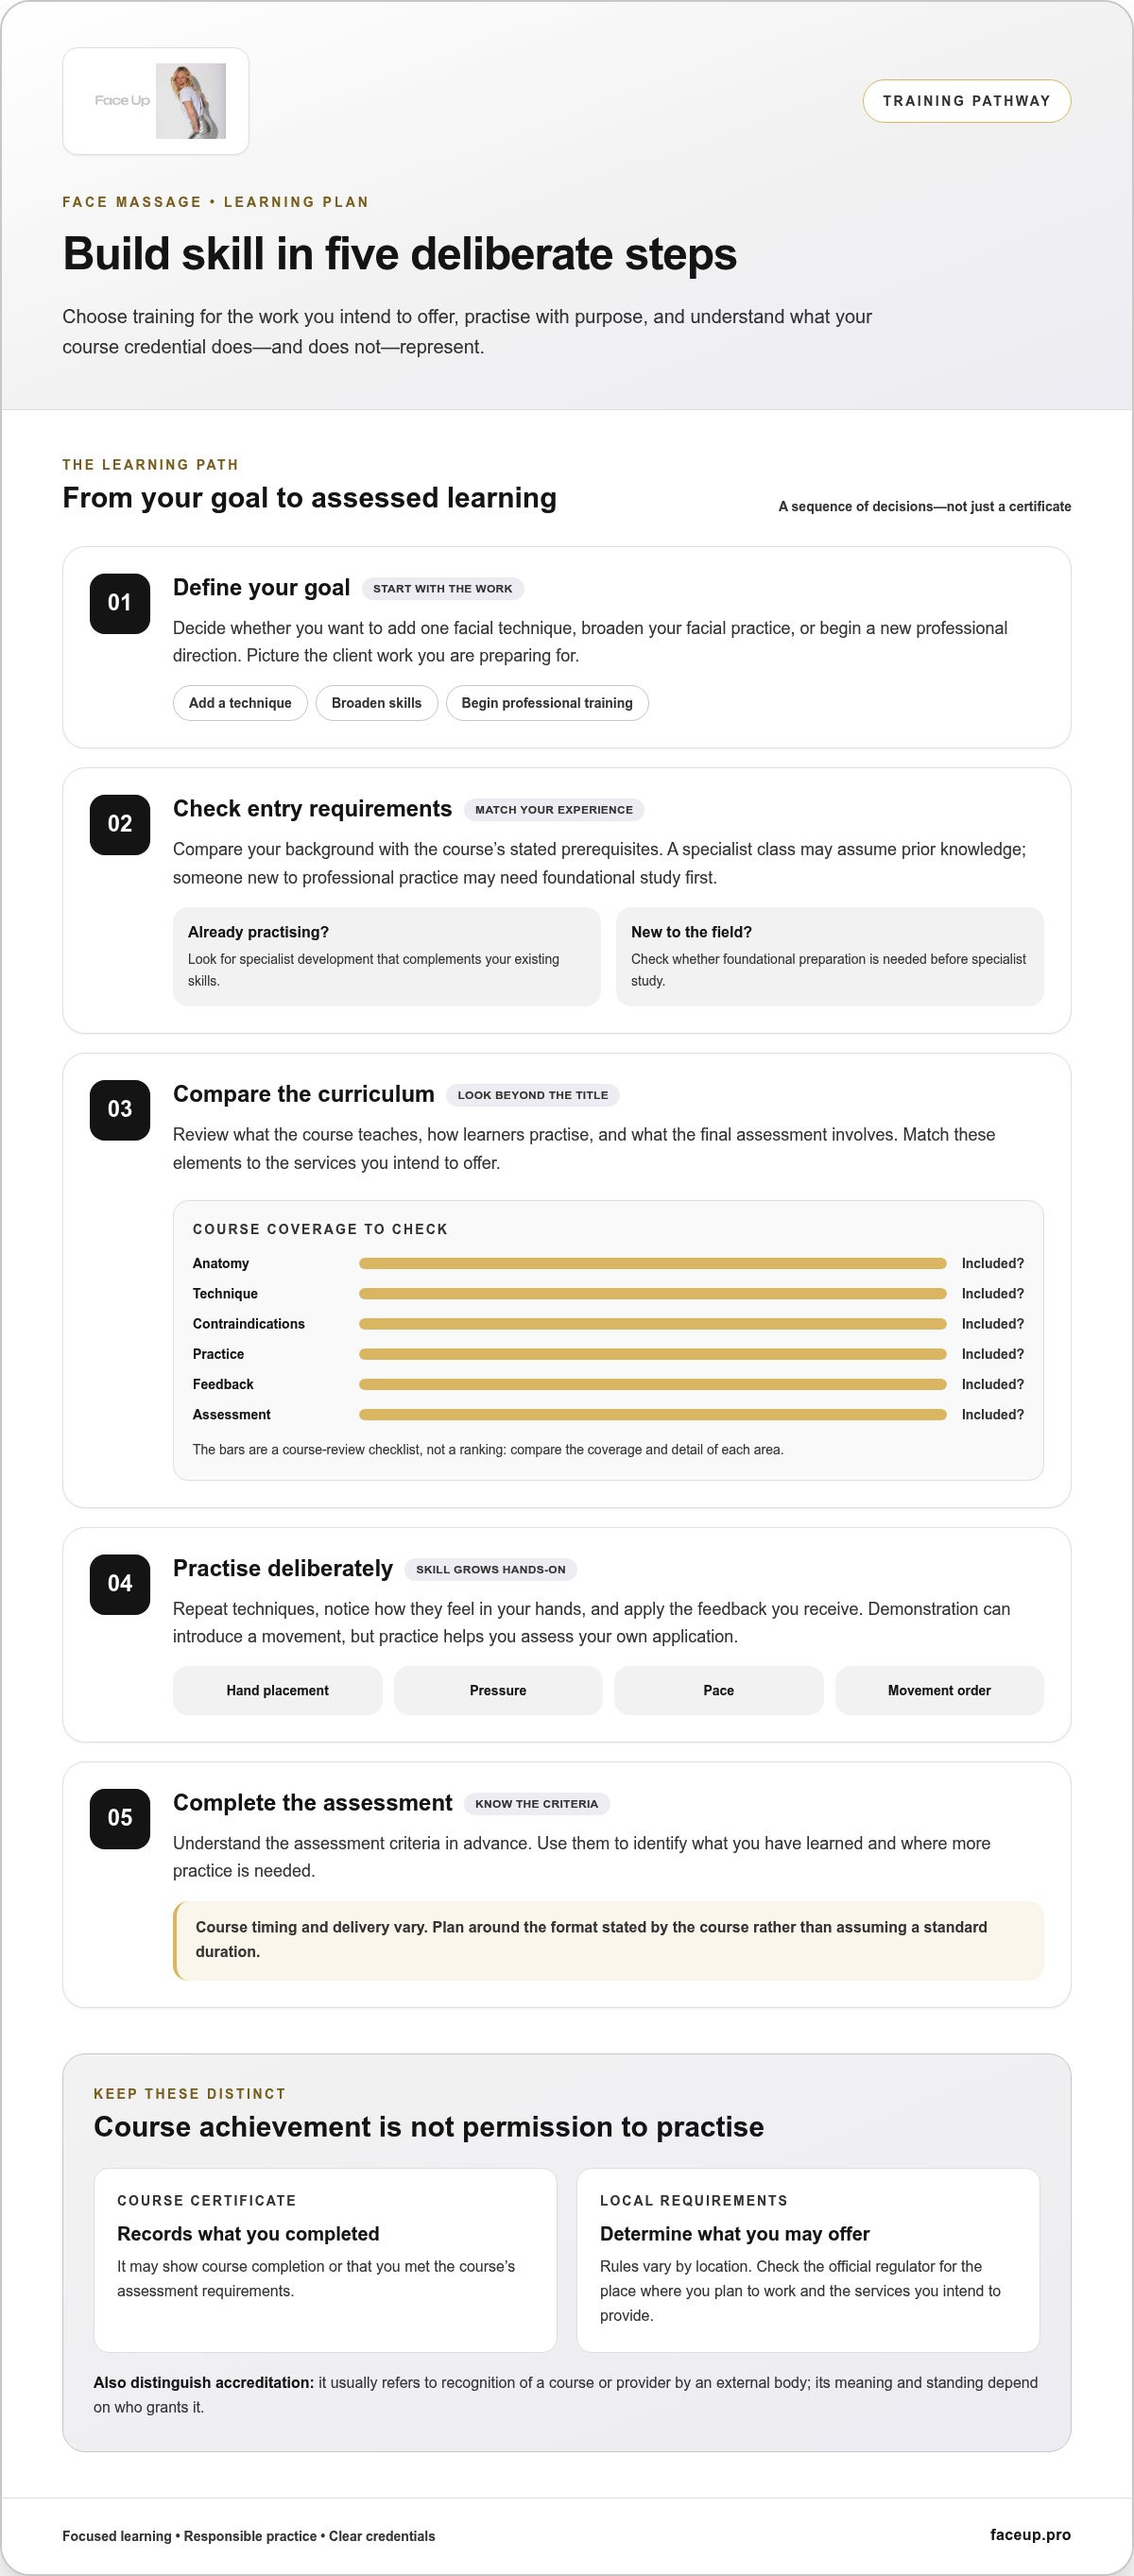Click the Anatomy coverage bar
This screenshot has width=1134, height=2576.
(x=652, y=1264)
